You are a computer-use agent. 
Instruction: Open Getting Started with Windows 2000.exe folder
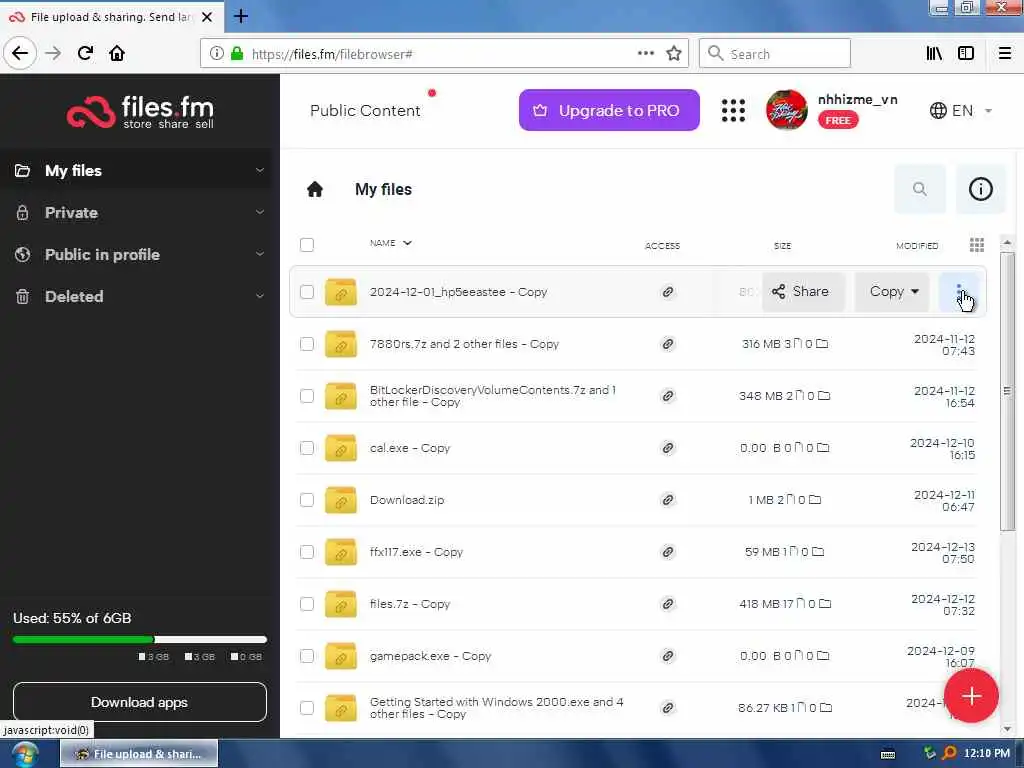(496, 708)
